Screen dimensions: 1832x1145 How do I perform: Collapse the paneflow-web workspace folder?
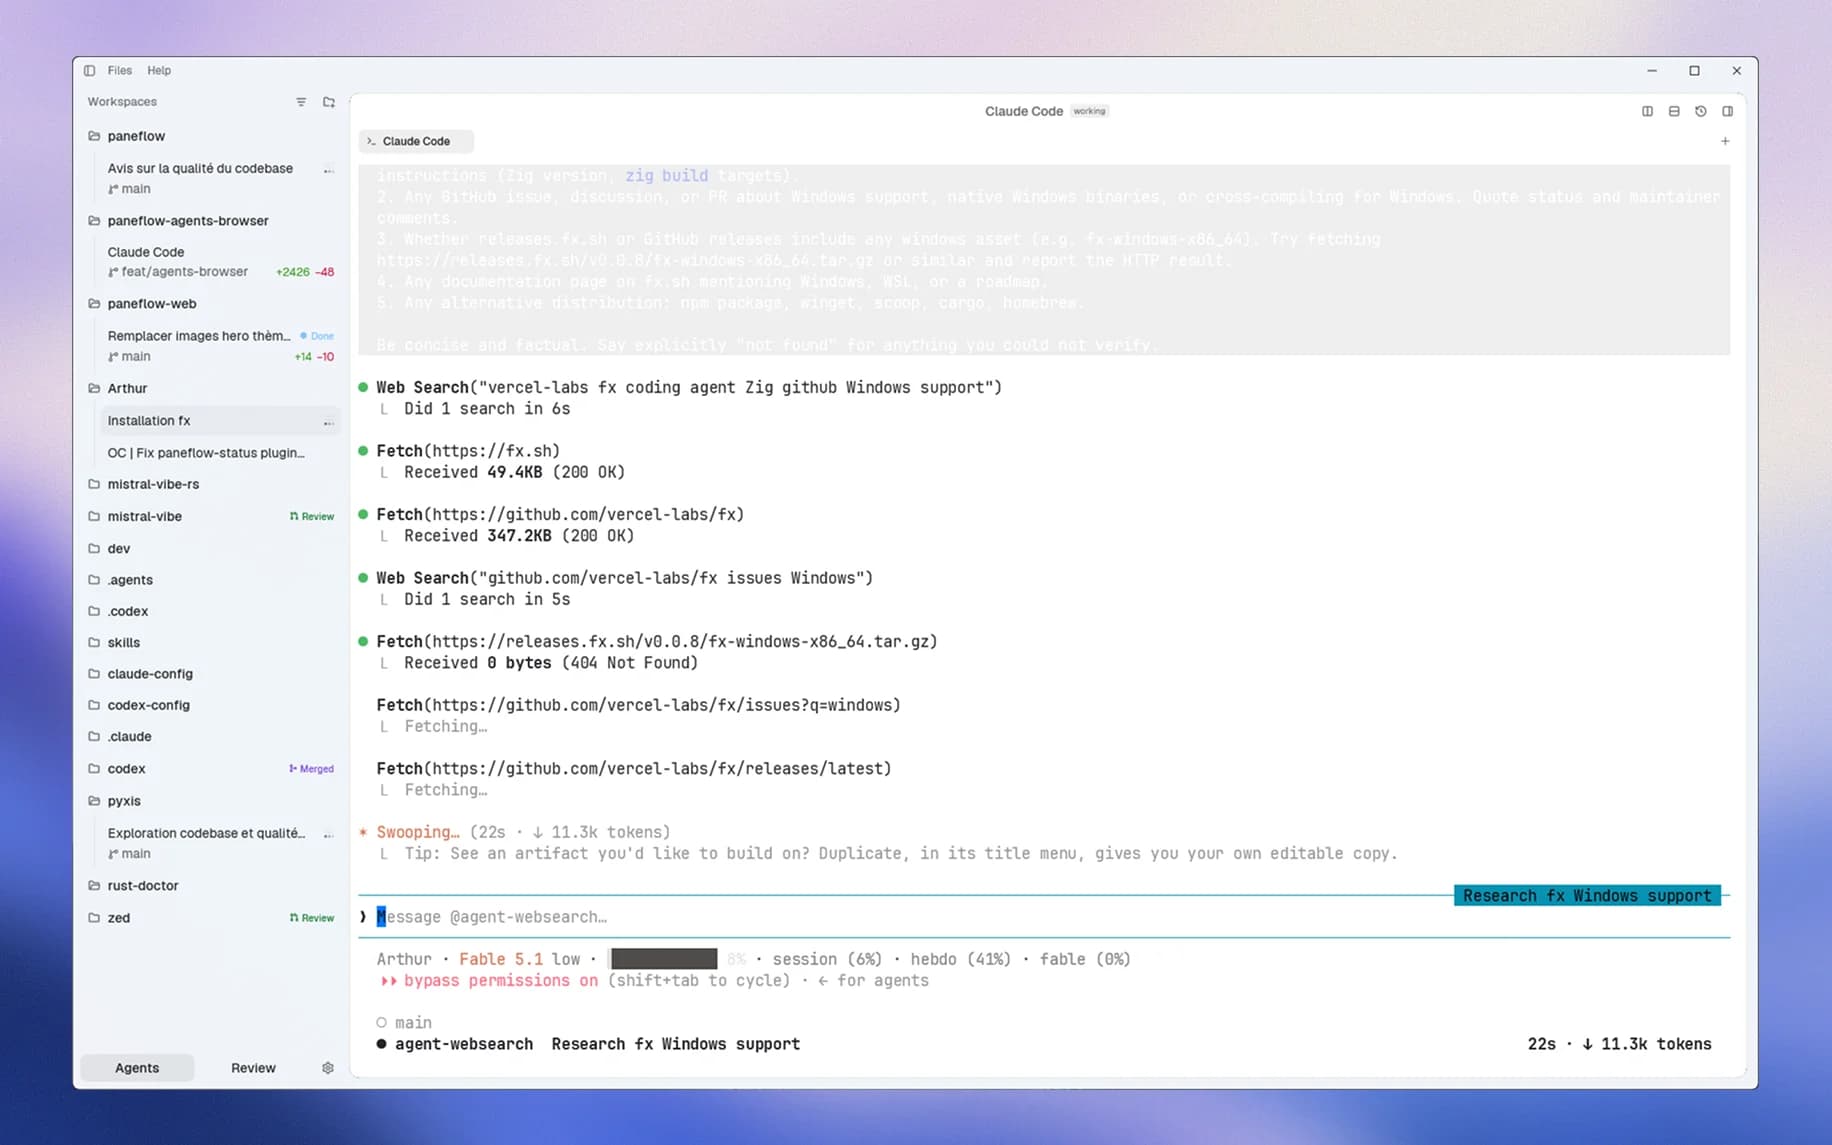(94, 304)
